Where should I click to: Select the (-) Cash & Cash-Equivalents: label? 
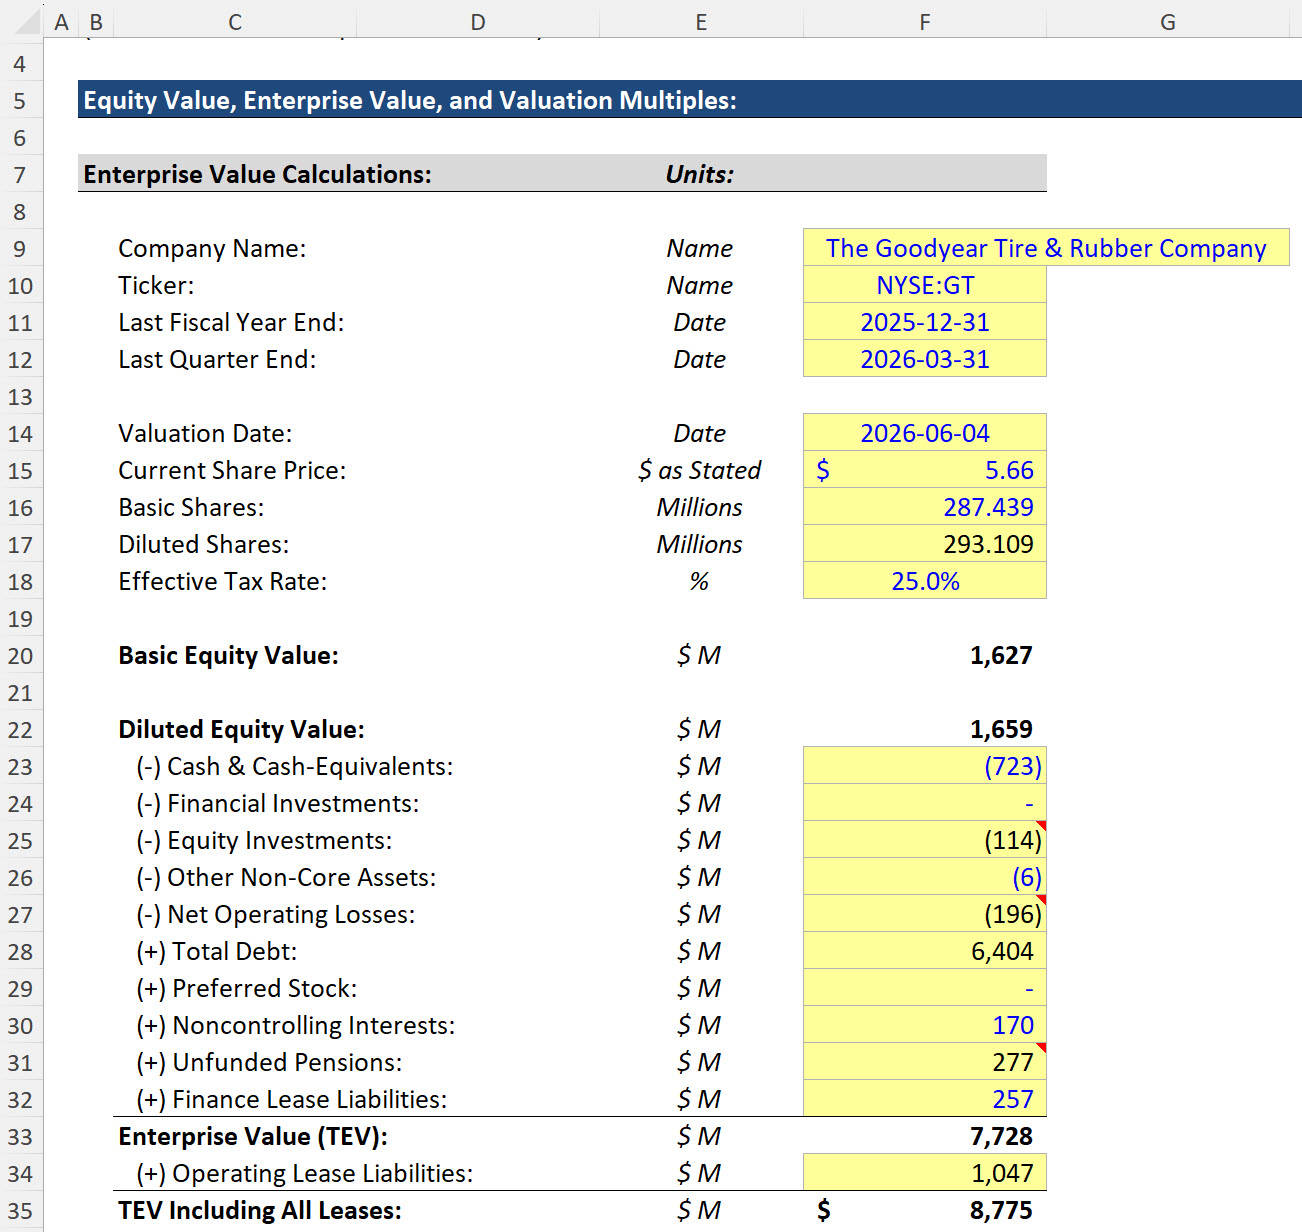294,766
